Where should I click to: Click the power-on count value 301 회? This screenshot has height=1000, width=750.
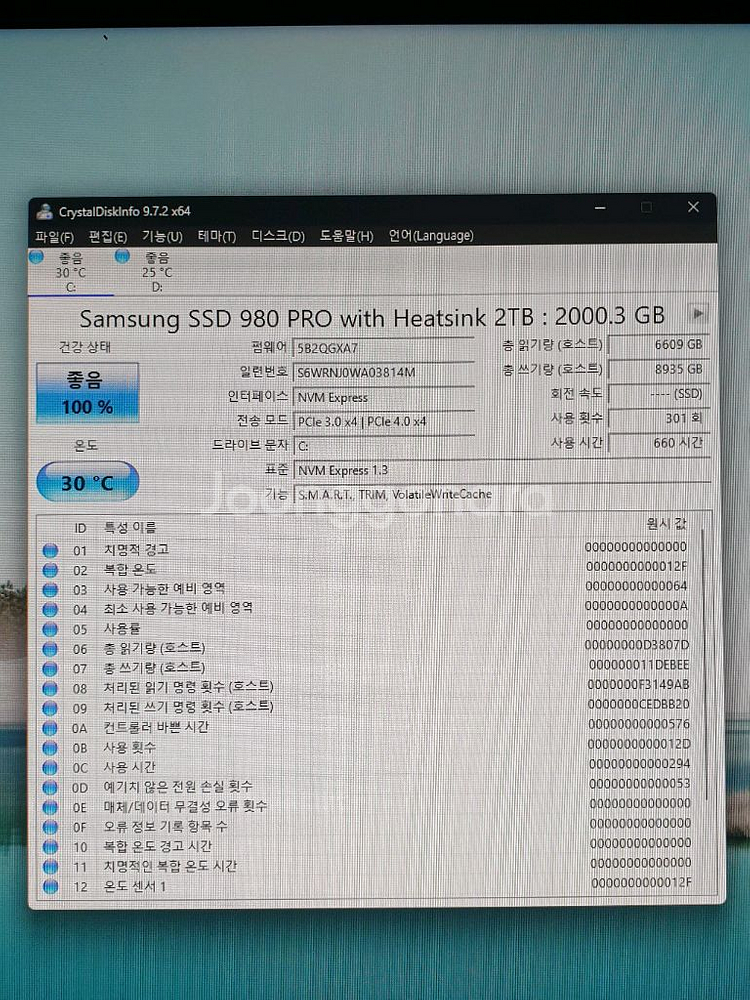click(659, 418)
